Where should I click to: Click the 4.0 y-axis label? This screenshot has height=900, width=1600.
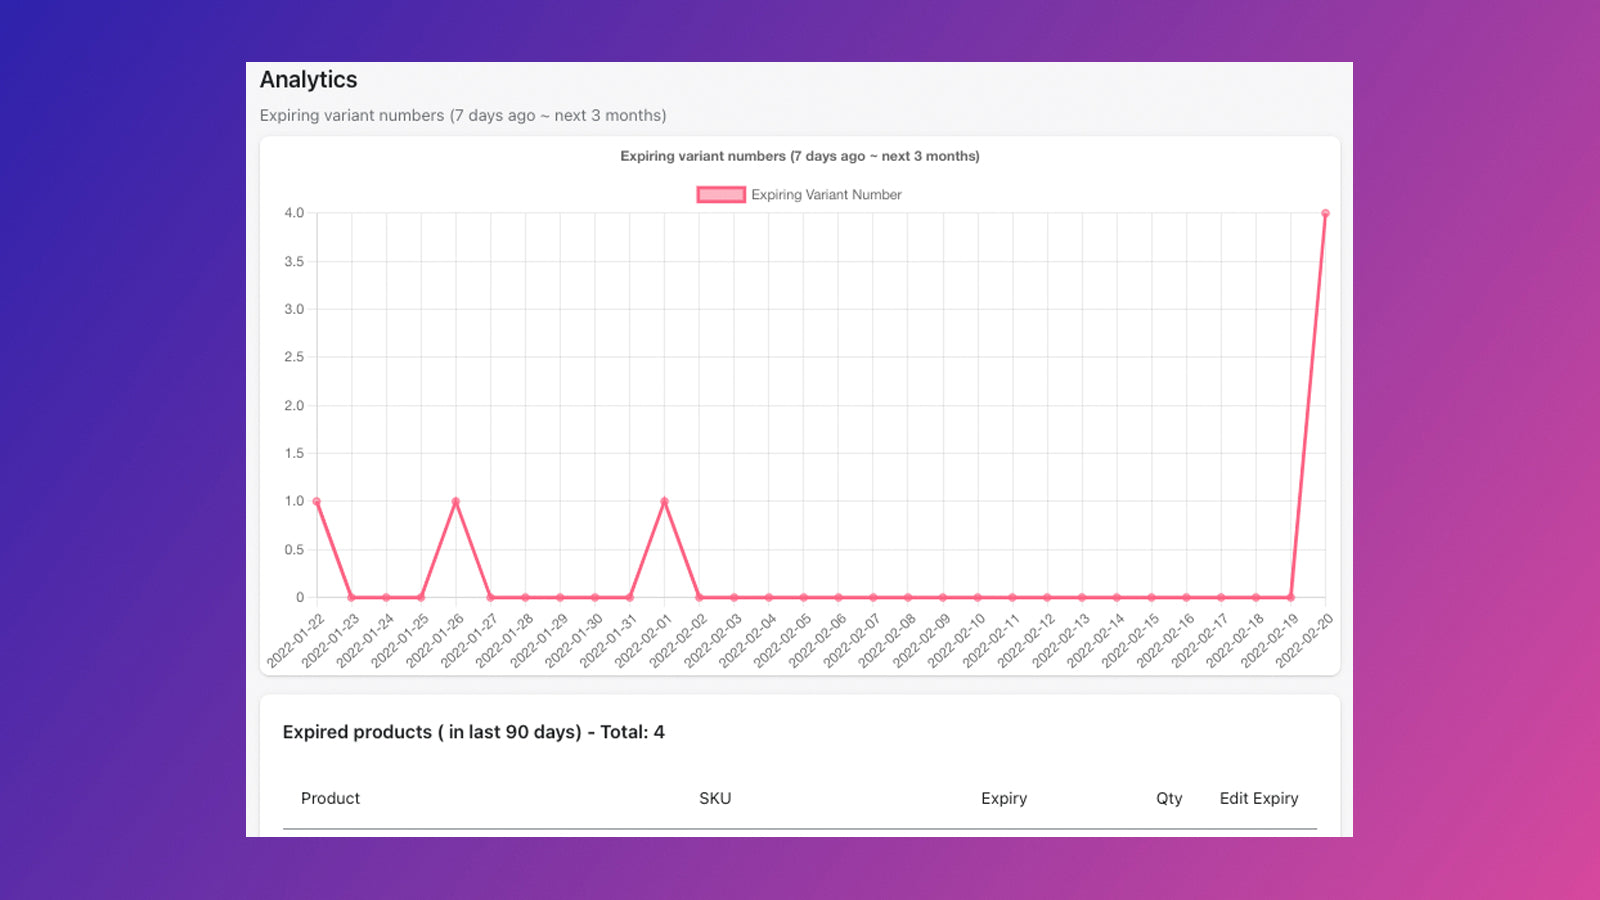click(x=294, y=213)
